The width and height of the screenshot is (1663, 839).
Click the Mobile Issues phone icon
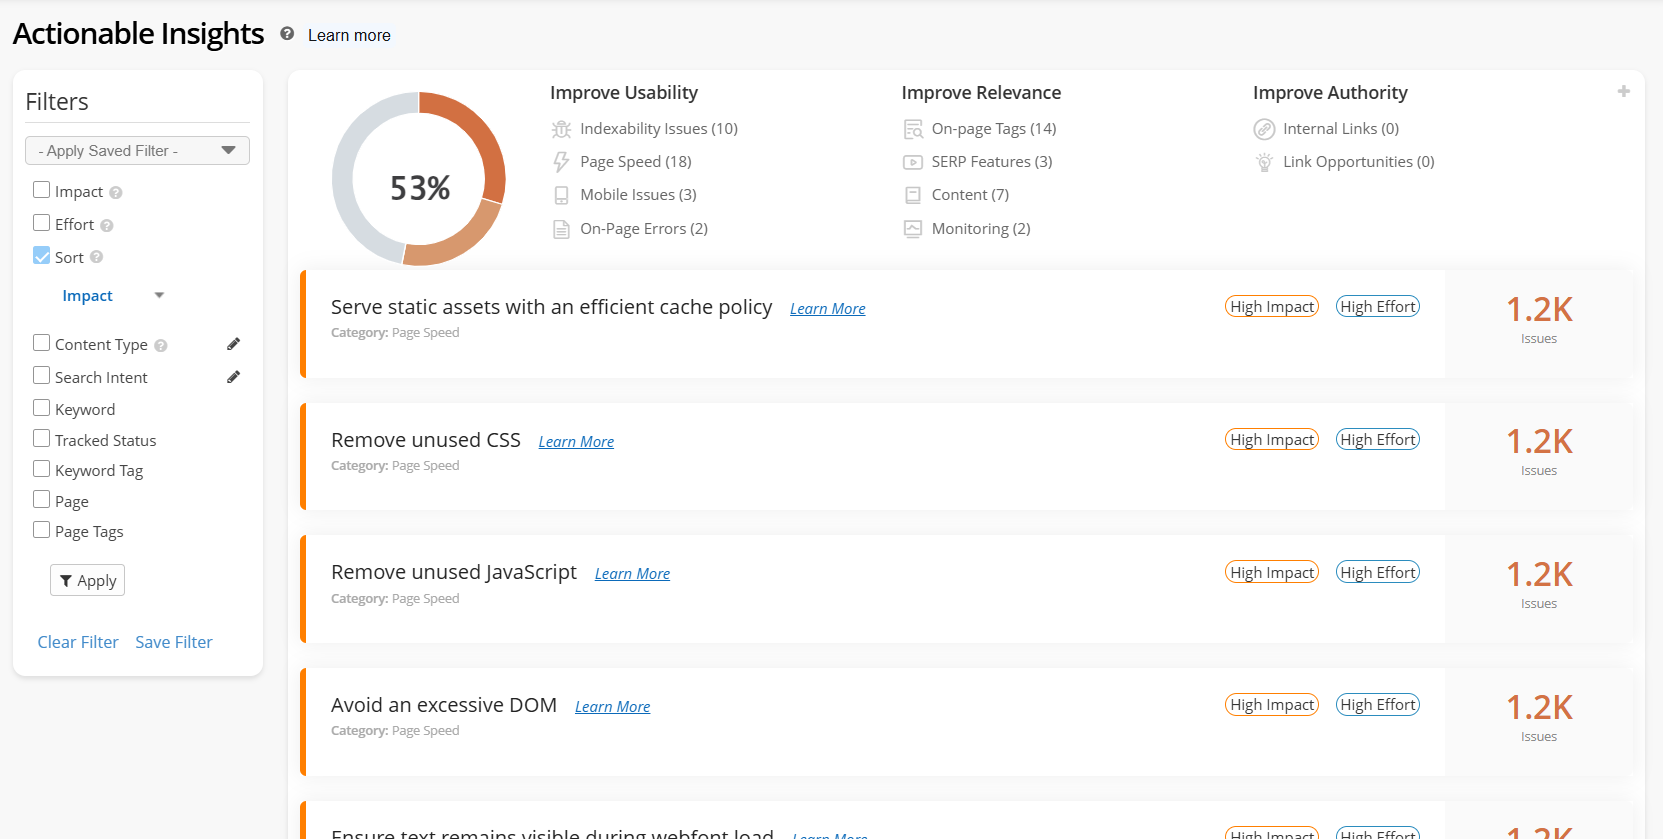[561, 195]
